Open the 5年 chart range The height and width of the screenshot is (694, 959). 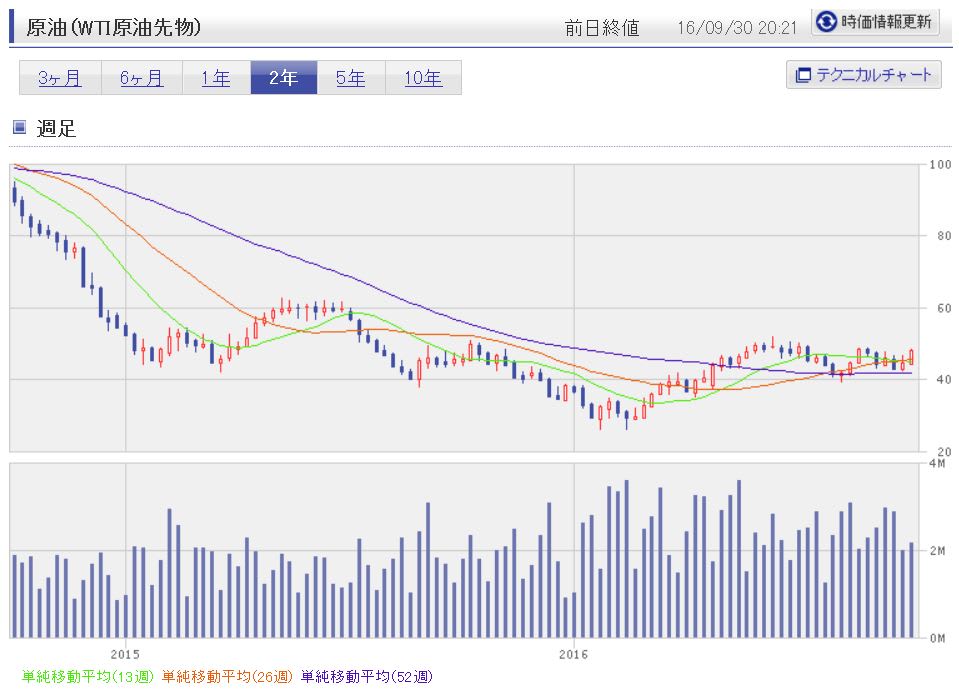351,78
